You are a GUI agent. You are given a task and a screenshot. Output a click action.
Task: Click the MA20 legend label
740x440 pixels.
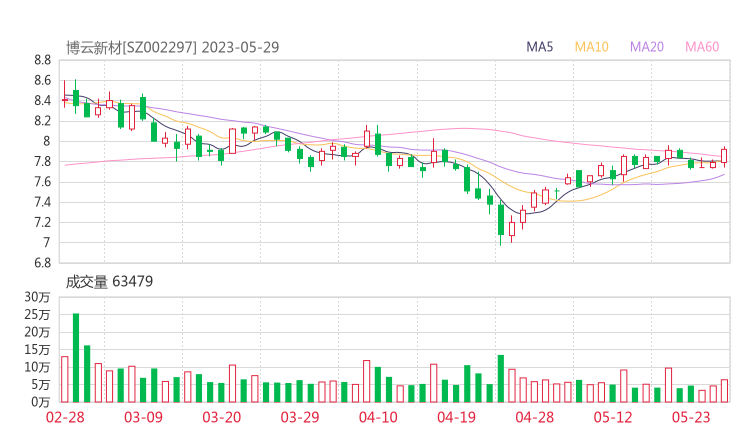click(647, 47)
